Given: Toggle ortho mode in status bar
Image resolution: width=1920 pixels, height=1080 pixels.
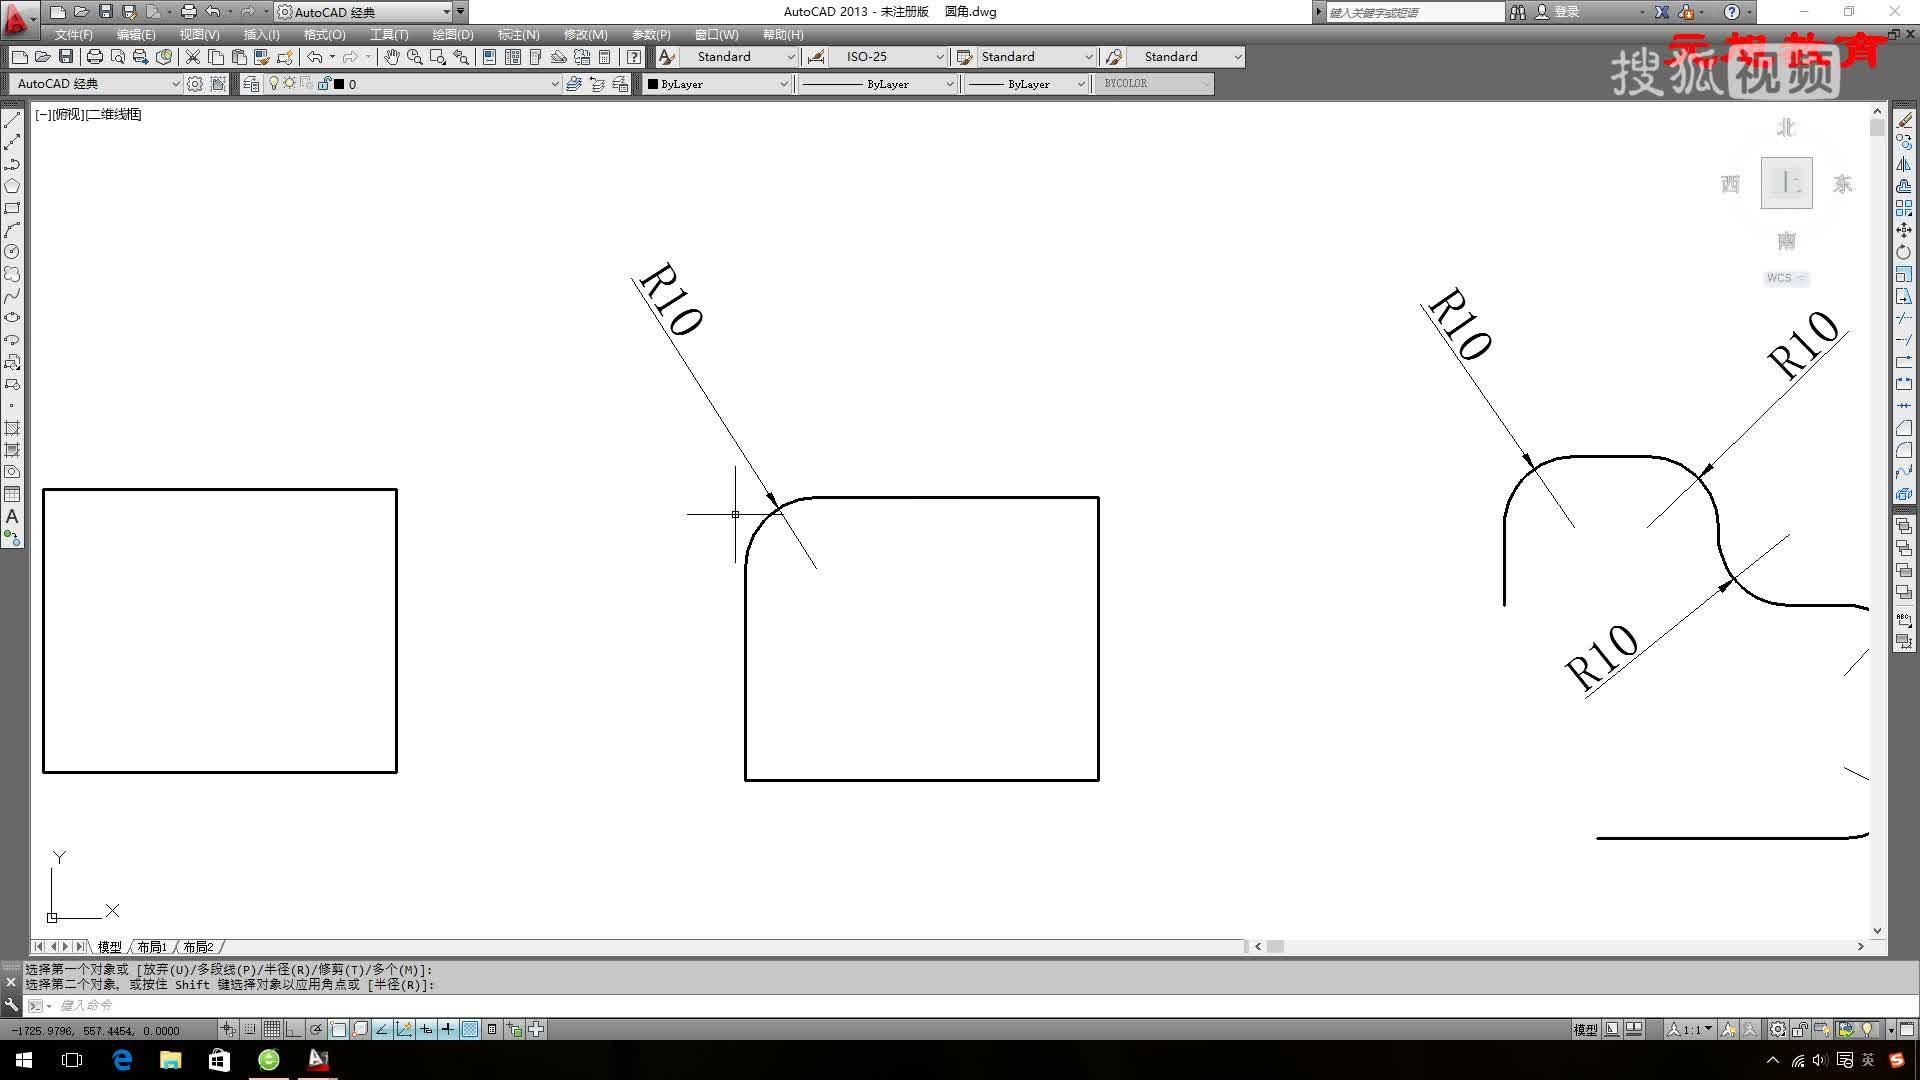Looking at the screenshot, I should pyautogui.click(x=294, y=1029).
